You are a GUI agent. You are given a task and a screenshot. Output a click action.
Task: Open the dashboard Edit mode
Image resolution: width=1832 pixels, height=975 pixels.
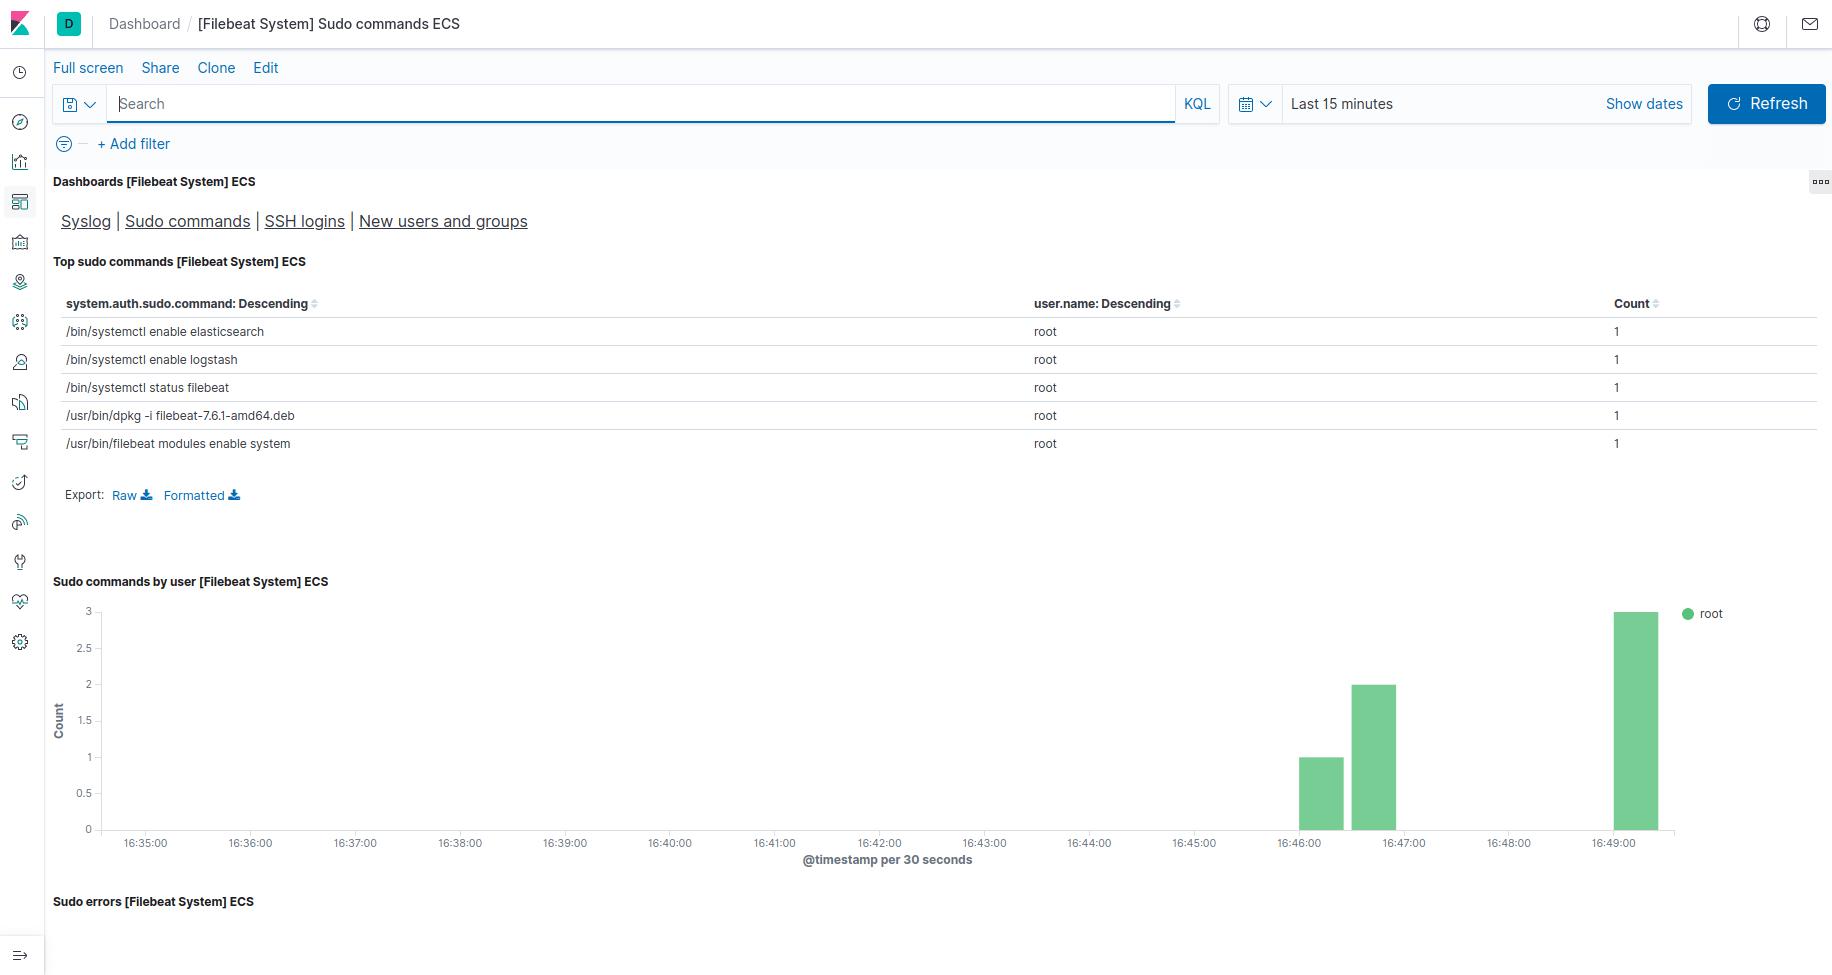(265, 68)
